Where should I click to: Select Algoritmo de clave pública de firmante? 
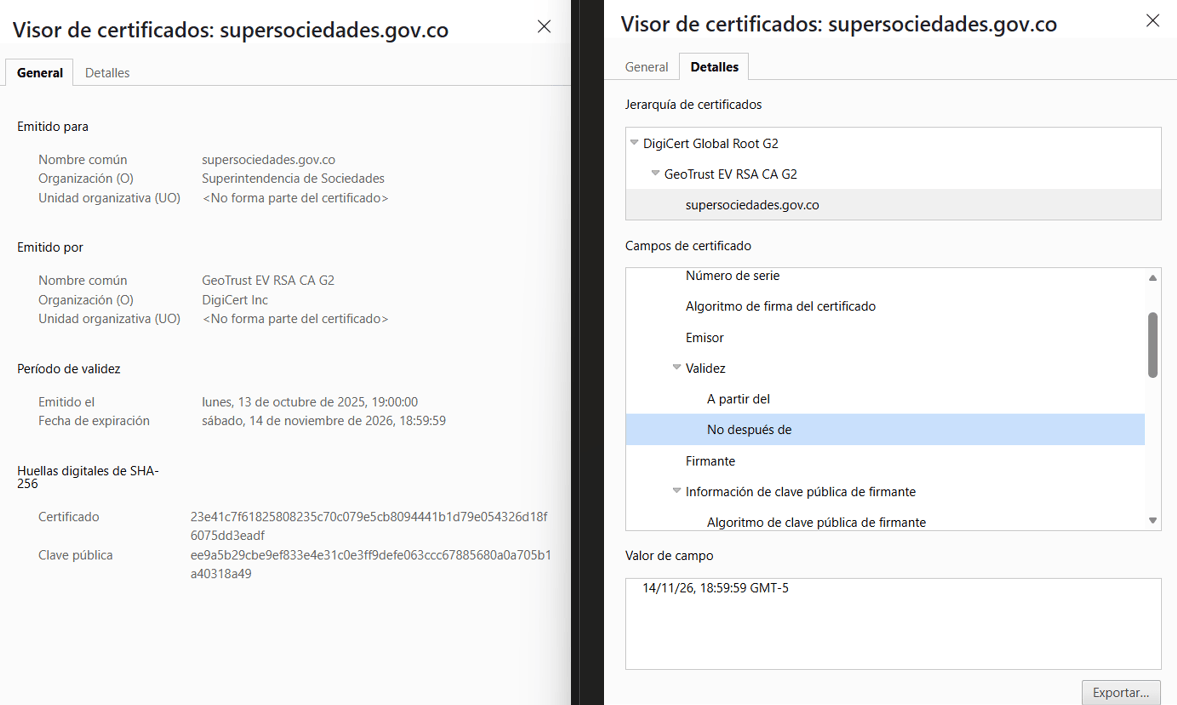(815, 522)
